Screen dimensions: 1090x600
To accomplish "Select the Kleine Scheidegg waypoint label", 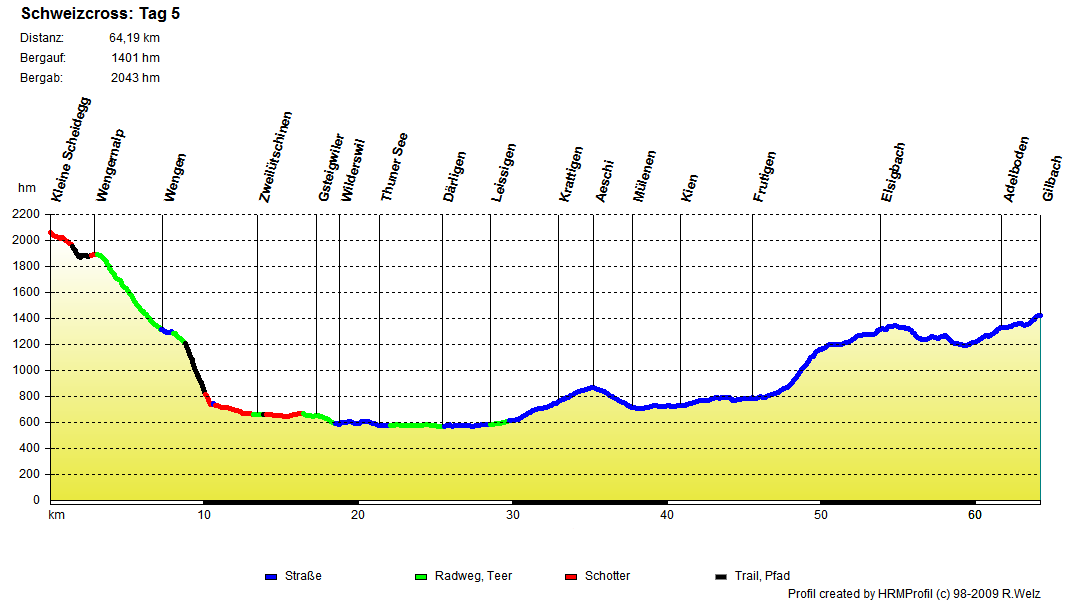I will point(71,150).
